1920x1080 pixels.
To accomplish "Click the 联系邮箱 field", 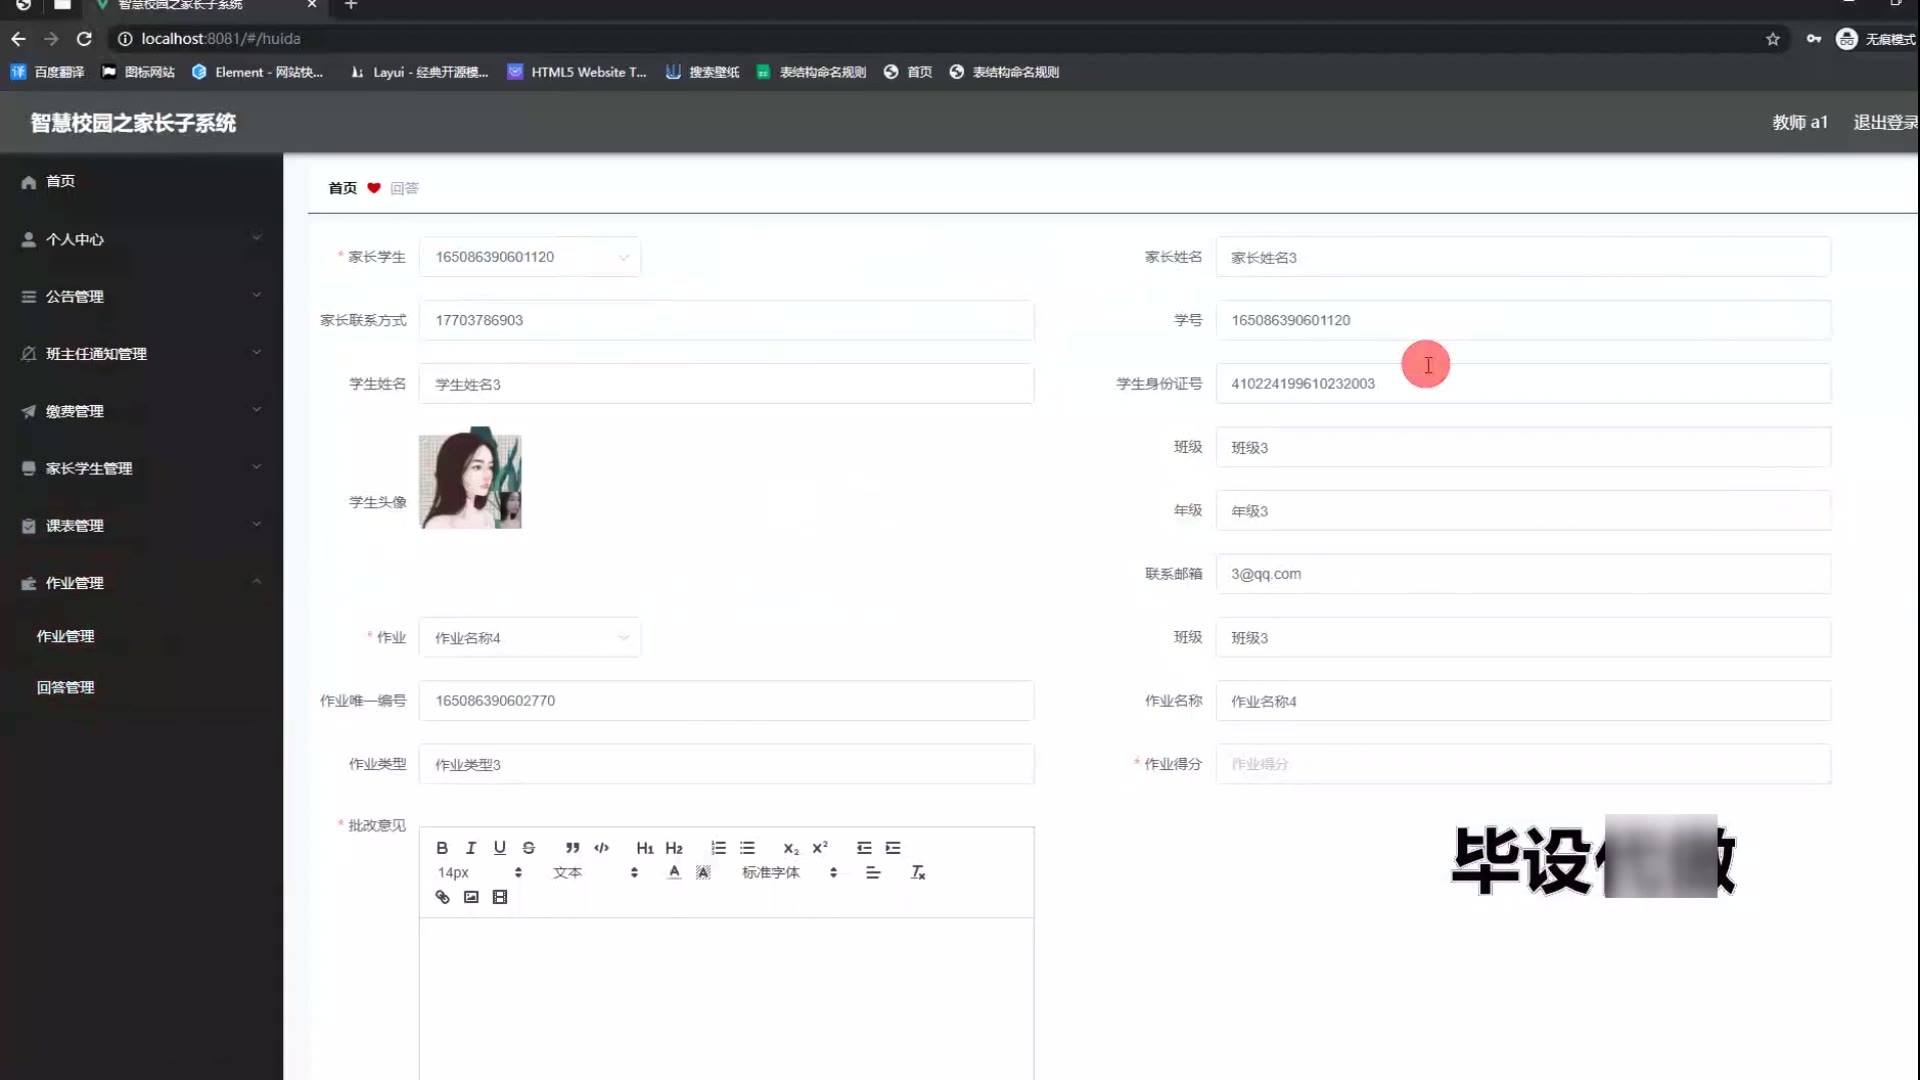I will pos(1523,574).
